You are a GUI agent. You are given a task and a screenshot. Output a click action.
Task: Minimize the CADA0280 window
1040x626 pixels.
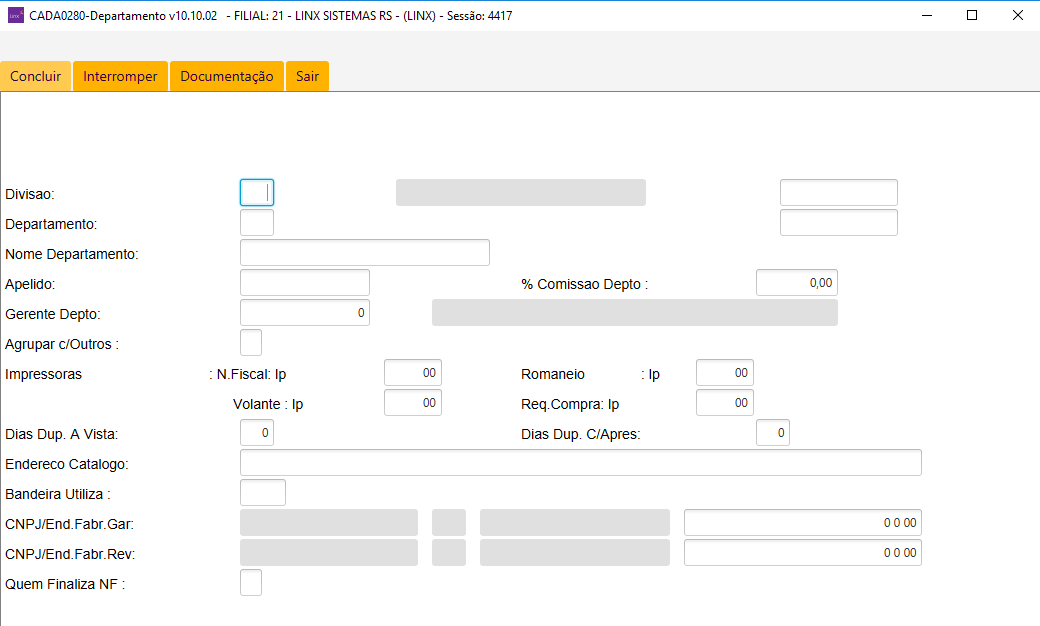click(x=927, y=15)
